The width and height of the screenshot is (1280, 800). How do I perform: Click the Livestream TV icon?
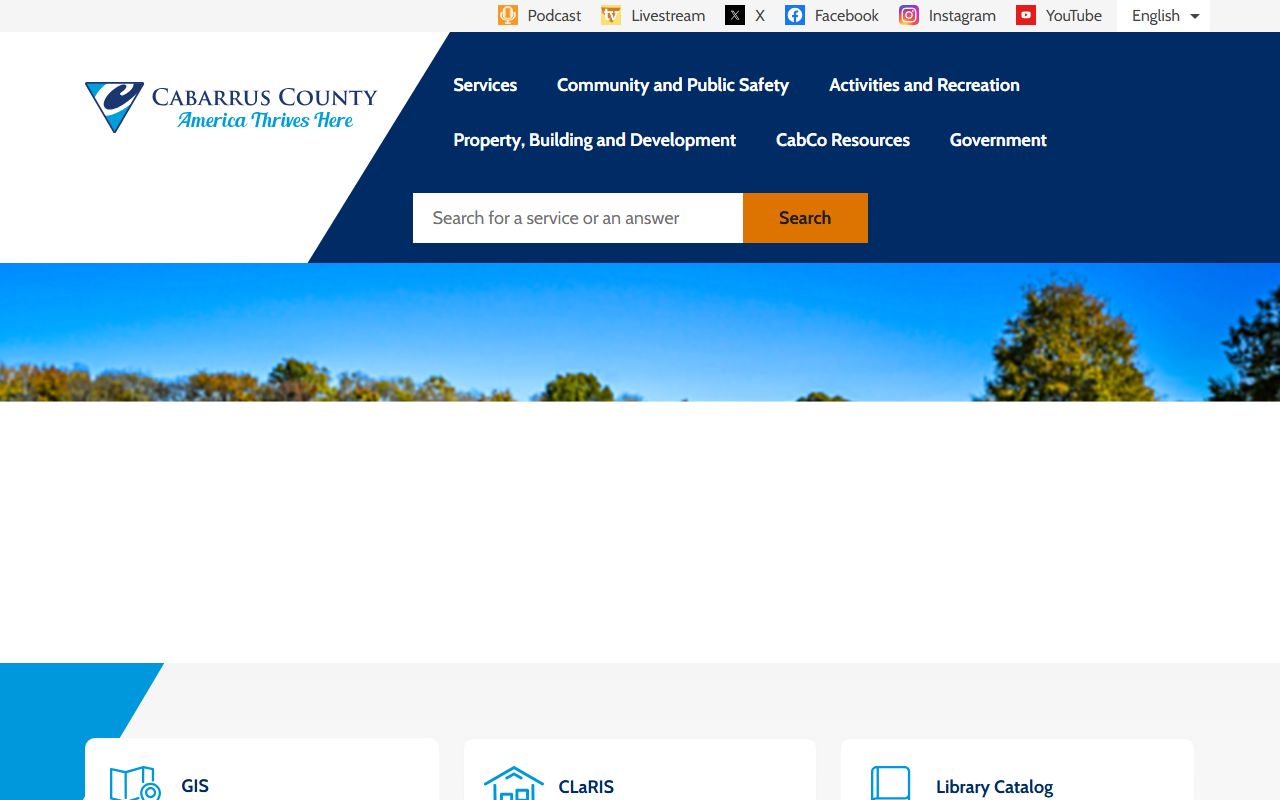(611, 15)
